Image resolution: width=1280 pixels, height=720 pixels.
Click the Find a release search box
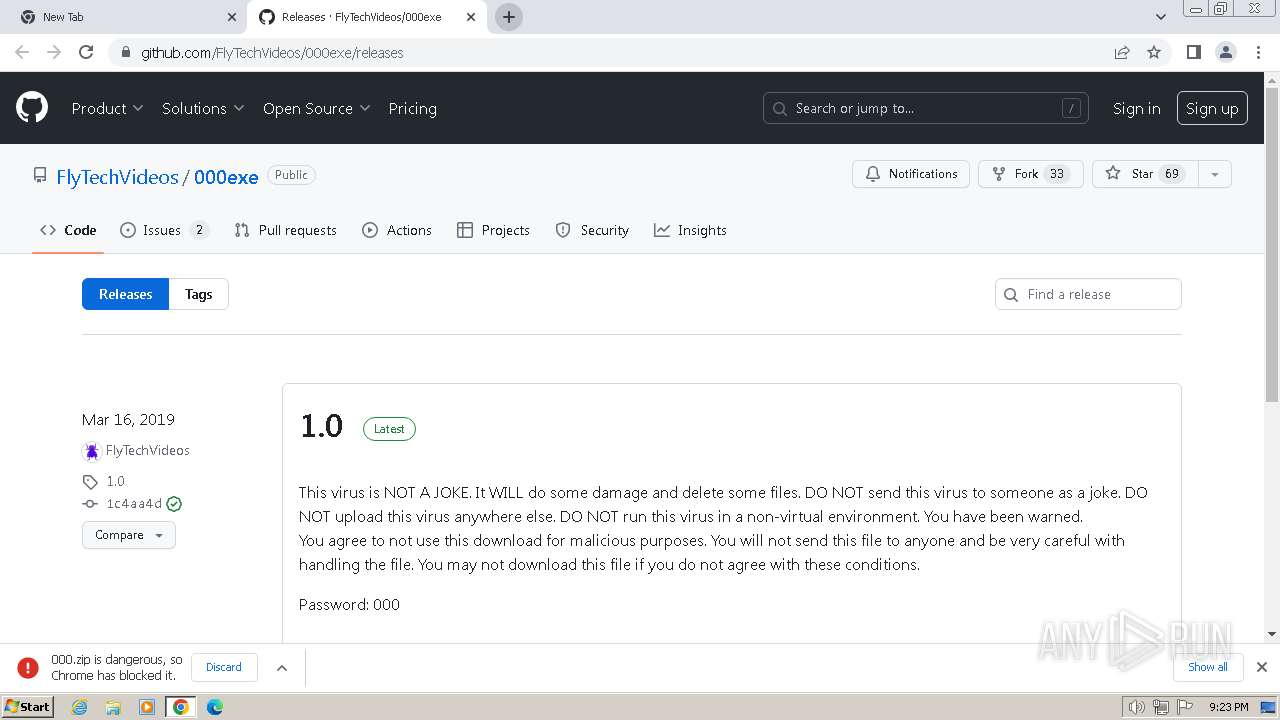tap(1088, 294)
